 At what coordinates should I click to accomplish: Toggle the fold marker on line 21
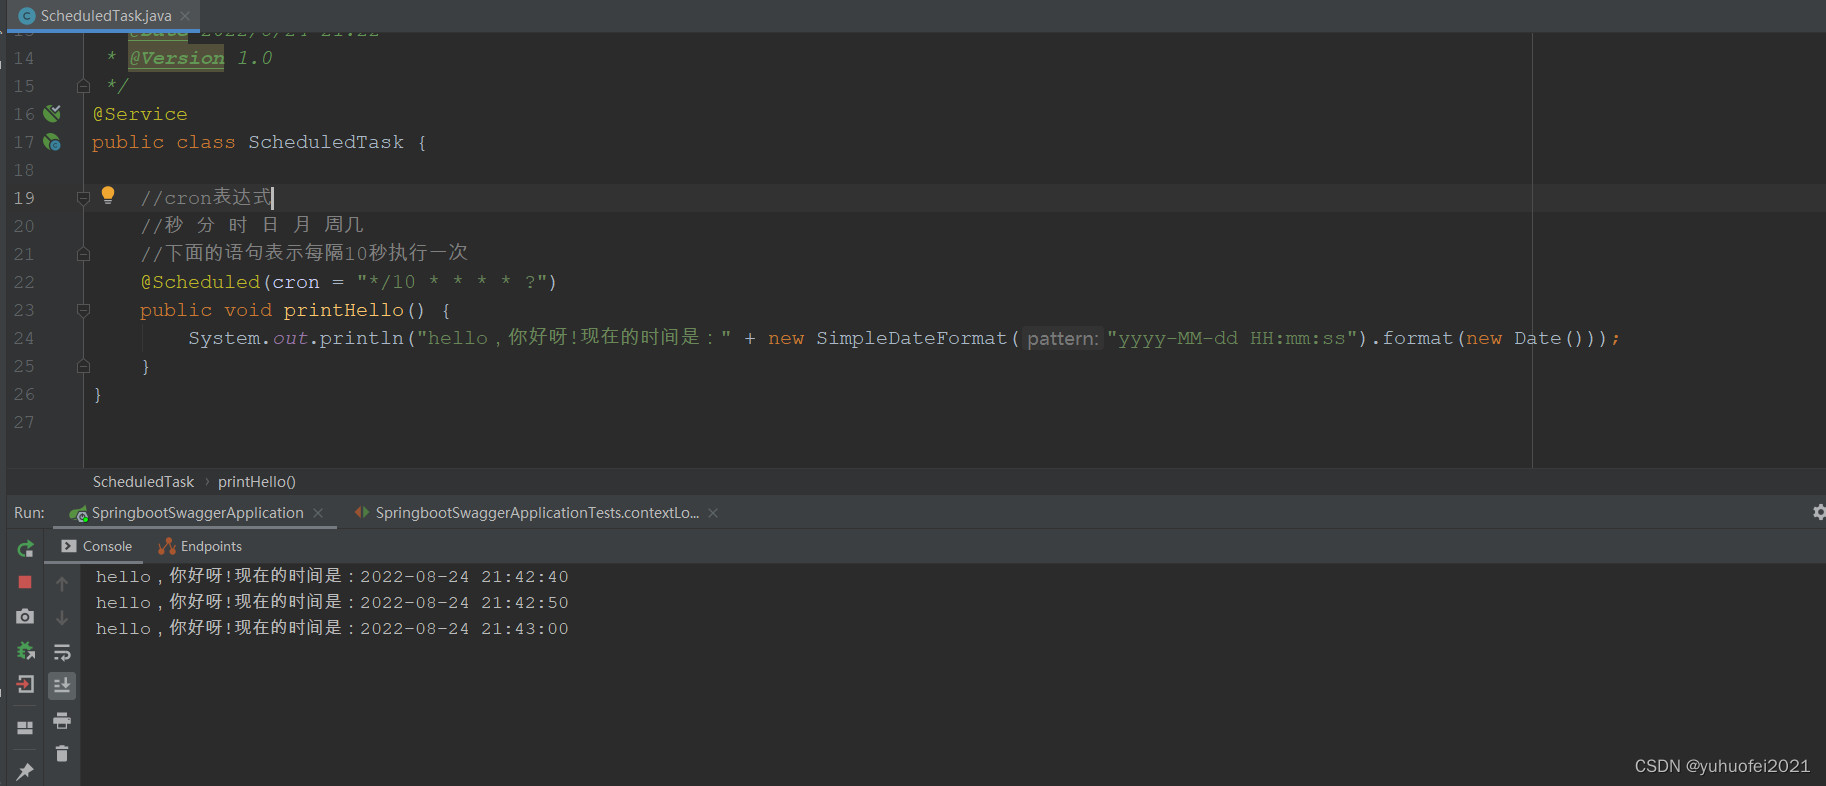point(84,254)
